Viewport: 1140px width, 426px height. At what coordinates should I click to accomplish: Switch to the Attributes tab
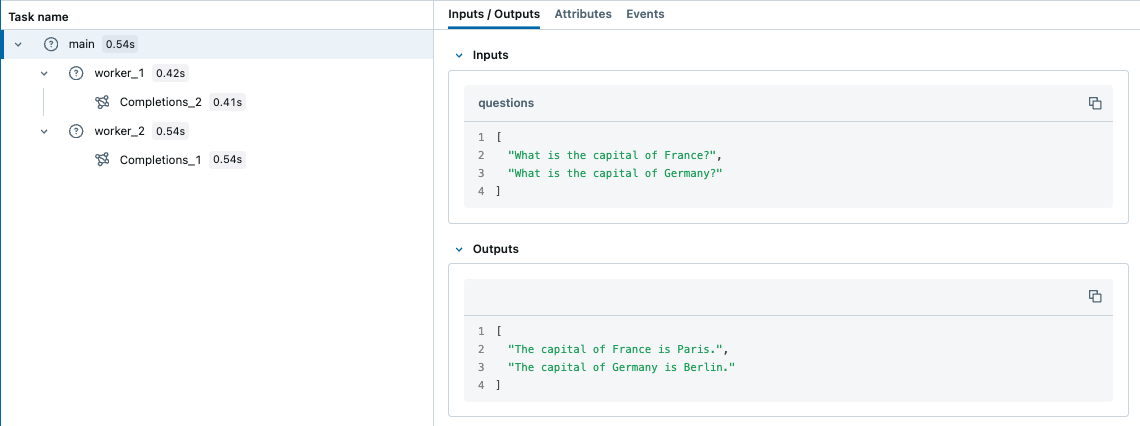point(583,14)
